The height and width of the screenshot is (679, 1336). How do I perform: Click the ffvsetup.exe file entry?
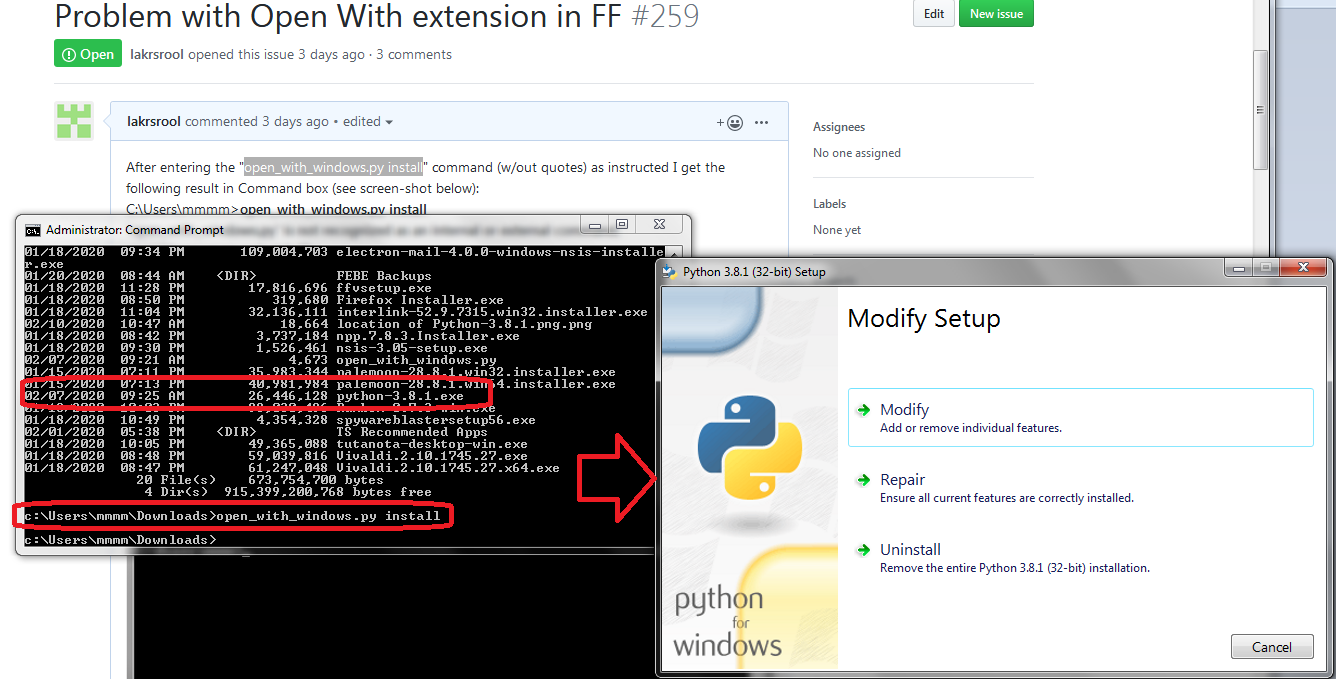[x=384, y=288]
